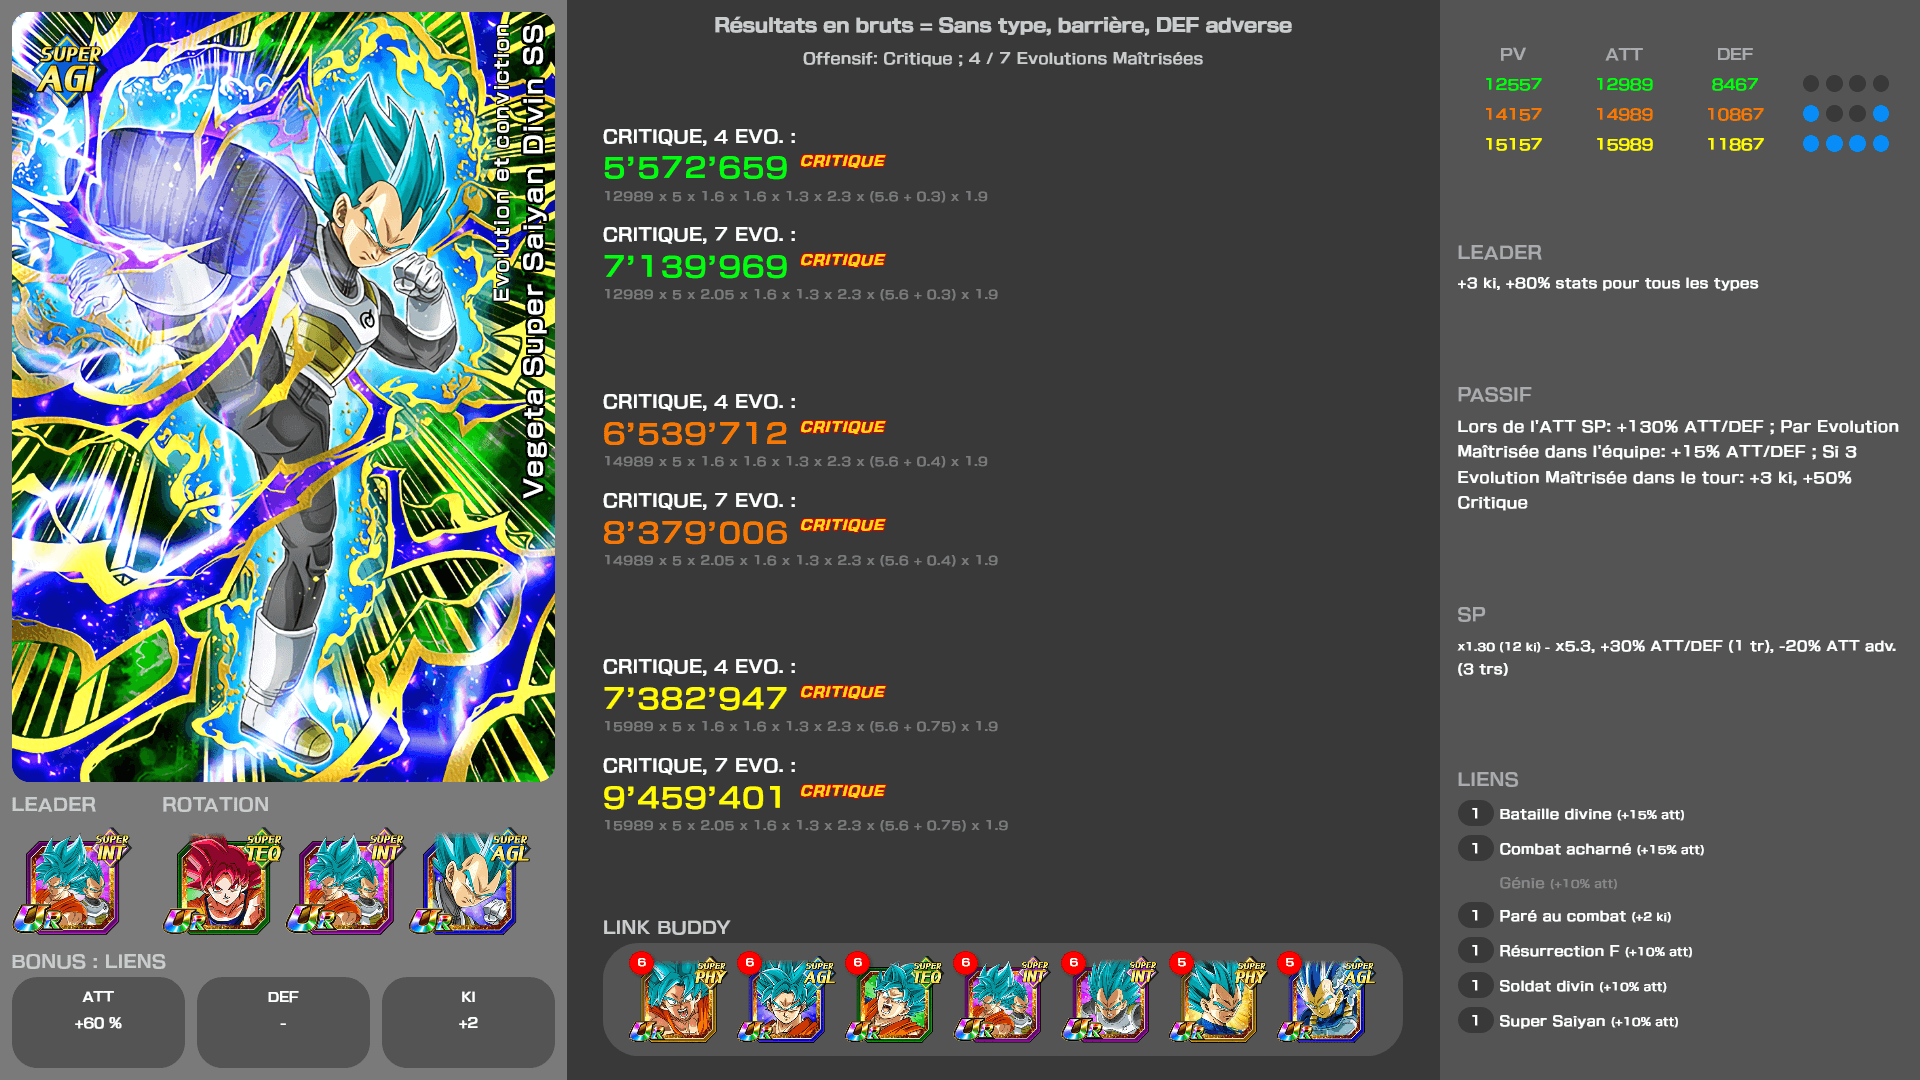Click the ATT +60 % bonus box
1920x1080 pixels.
[x=98, y=1022]
